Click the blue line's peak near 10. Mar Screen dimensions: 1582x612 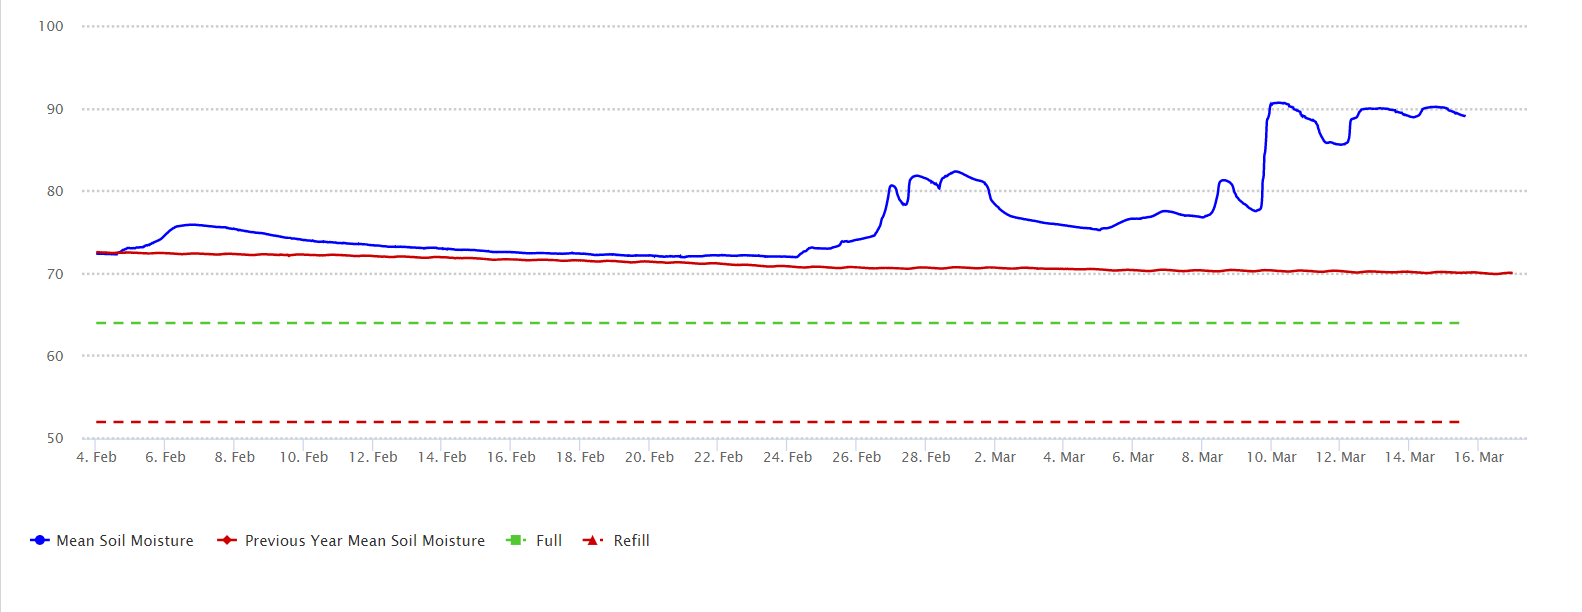(x=1278, y=103)
